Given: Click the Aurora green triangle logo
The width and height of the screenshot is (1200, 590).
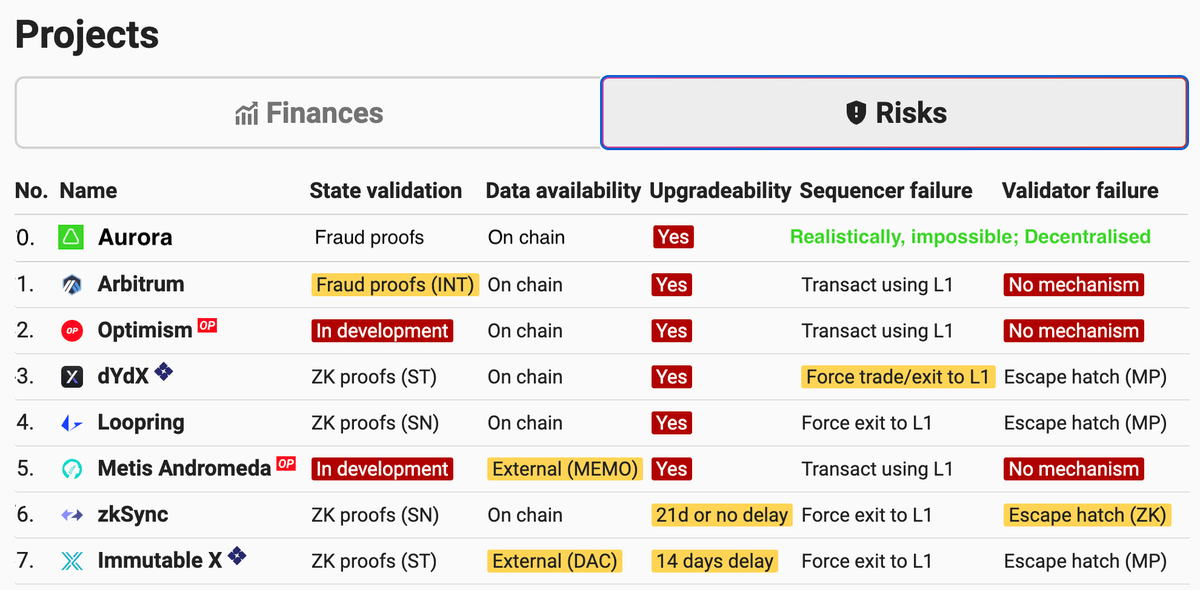Looking at the screenshot, I should pyautogui.click(x=72, y=238).
